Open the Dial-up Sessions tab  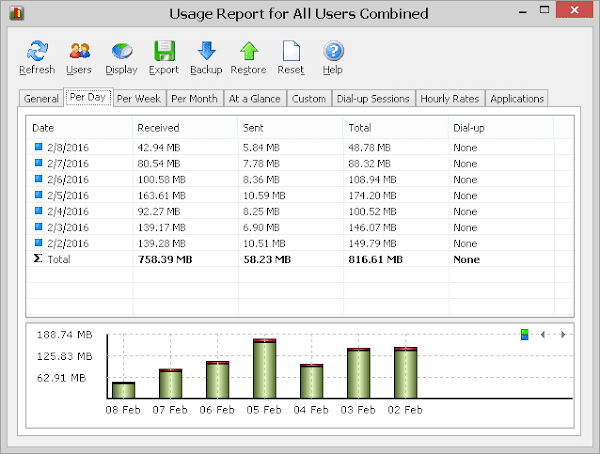(x=373, y=98)
